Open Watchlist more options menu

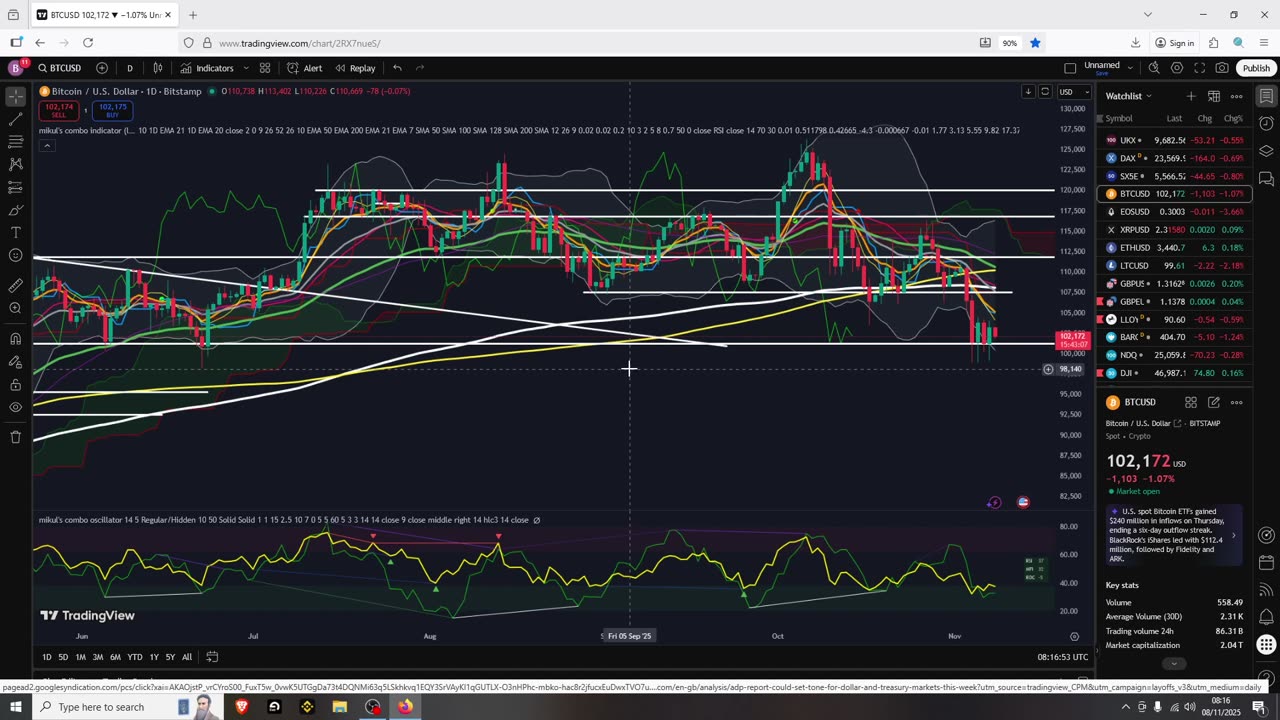(1236, 96)
